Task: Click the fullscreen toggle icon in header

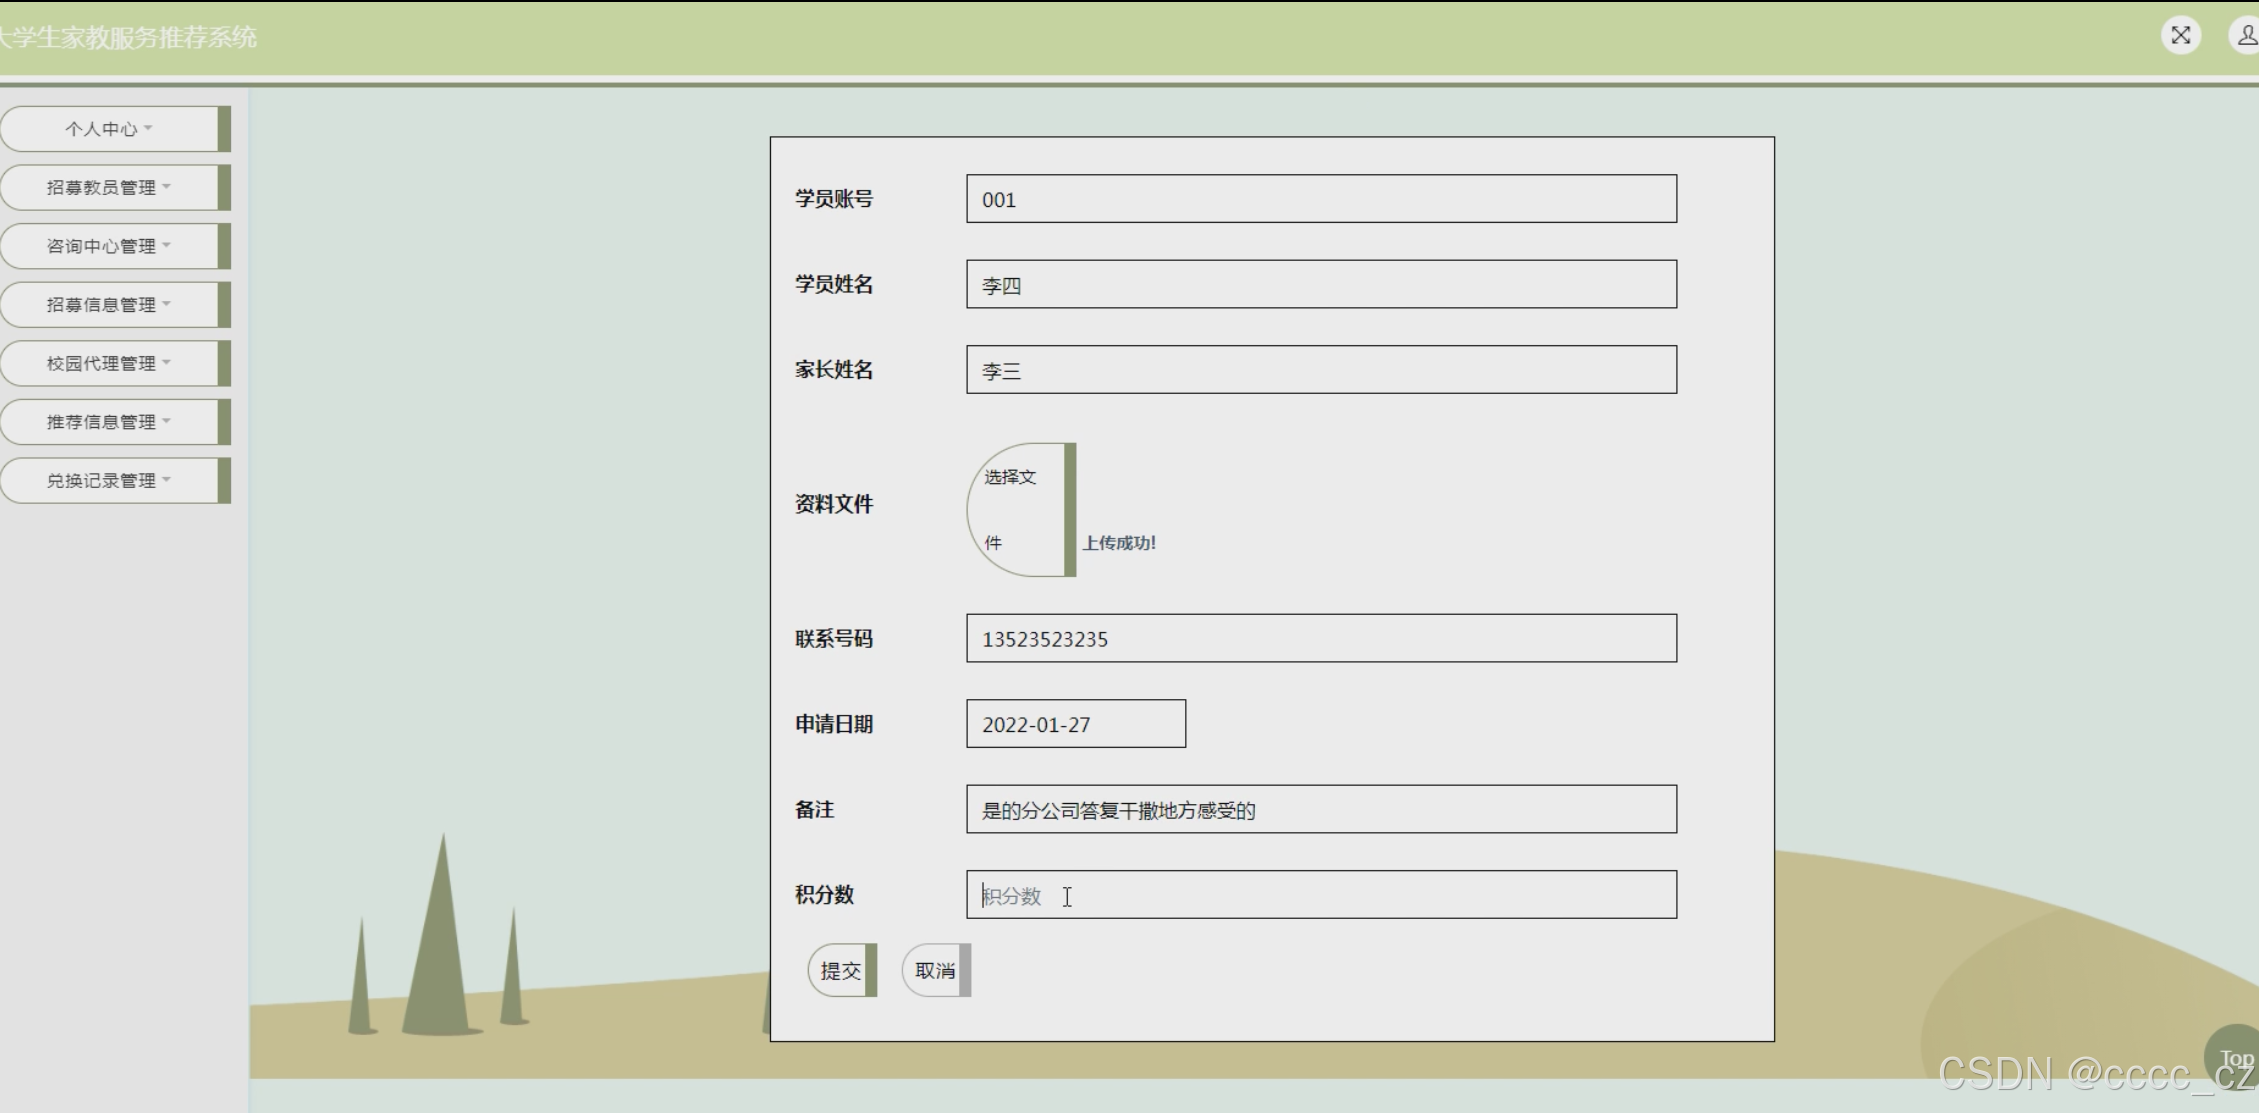Action: coord(2180,36)
